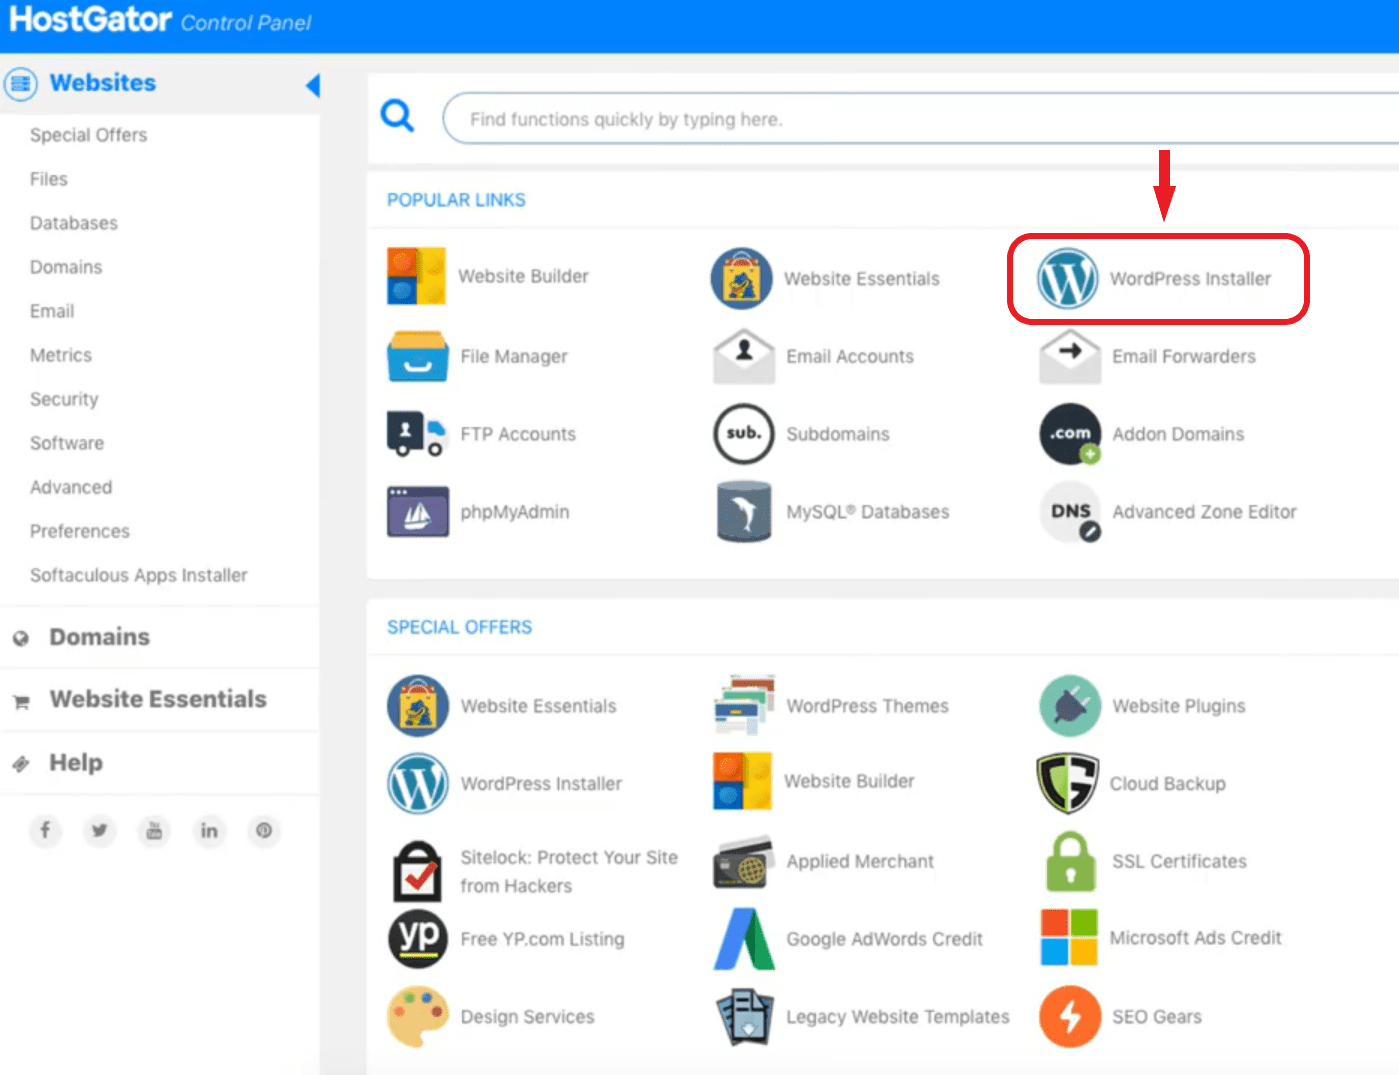This screenshot has height=1075, width=1399.
Task: Click the Website Builder icon in Popular Links
Action: coord(416,276)
